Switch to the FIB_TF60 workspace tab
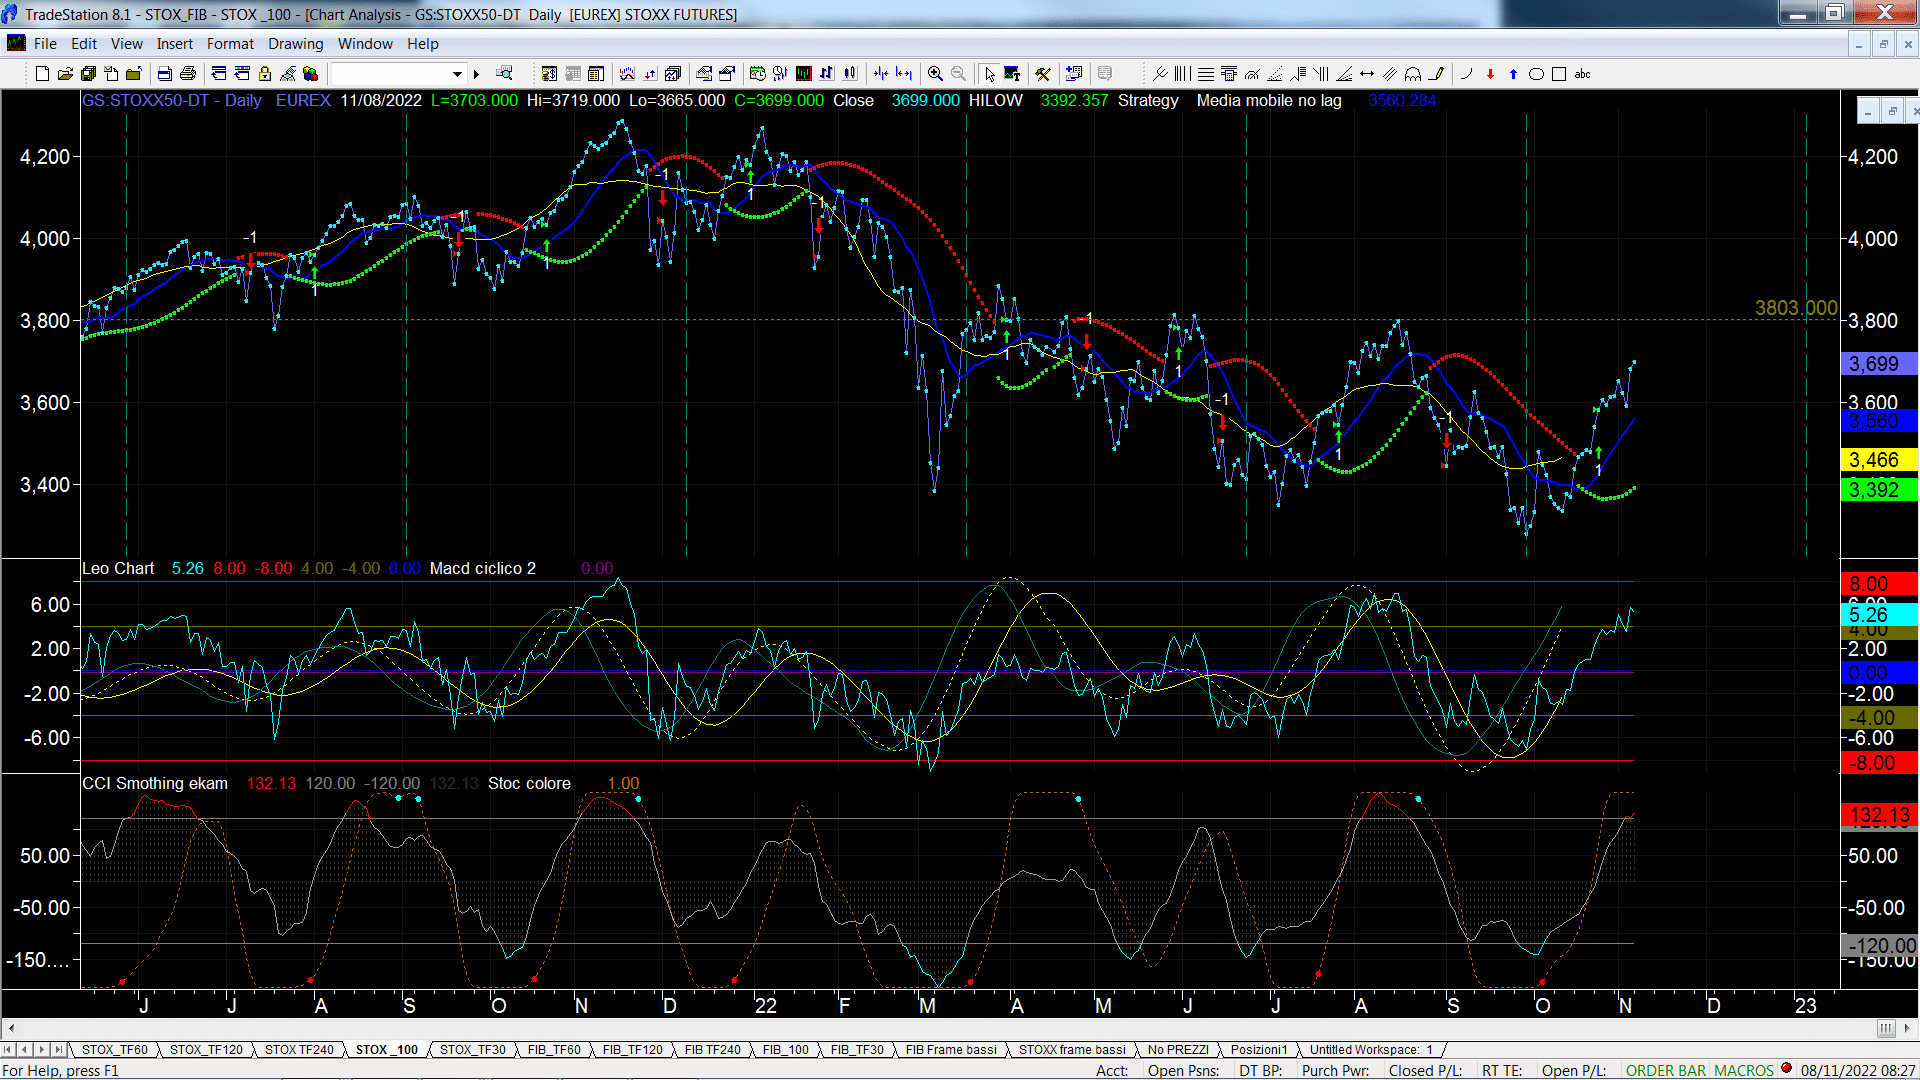This screenshot has width=1920, height=1080. 554,1049
